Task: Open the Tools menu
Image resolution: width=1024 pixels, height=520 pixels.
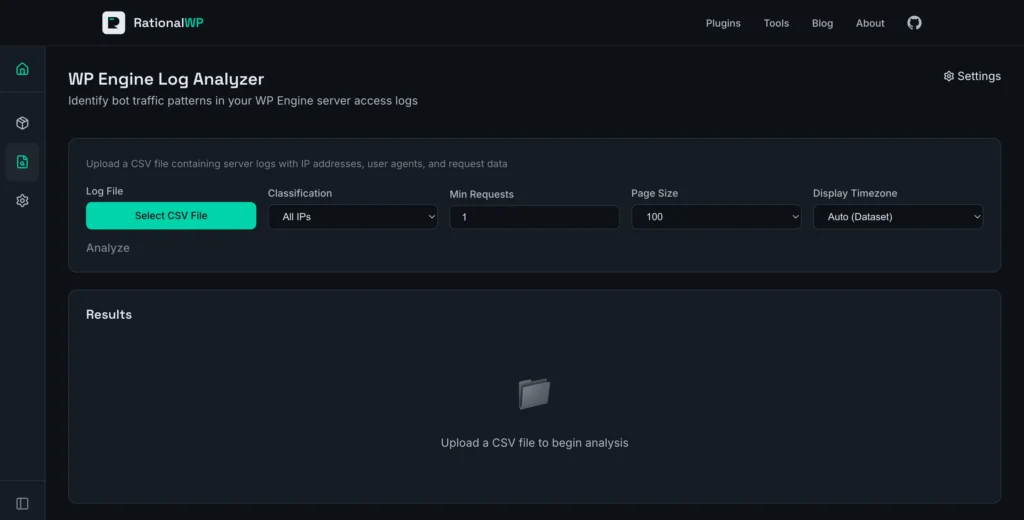Action: (x=776, y=24)
